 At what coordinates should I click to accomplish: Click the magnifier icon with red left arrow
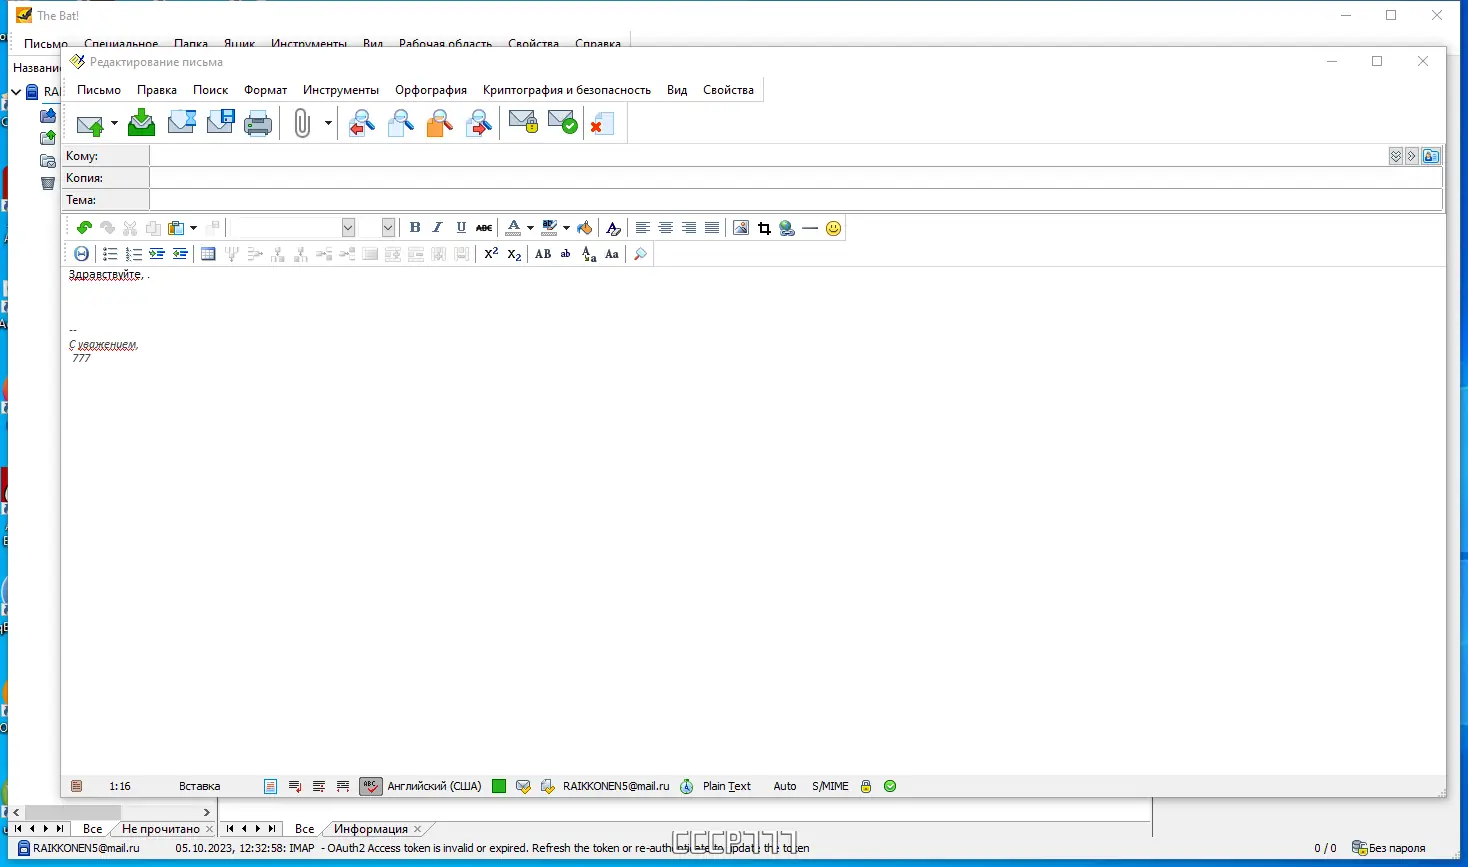(x=362, y=123)
